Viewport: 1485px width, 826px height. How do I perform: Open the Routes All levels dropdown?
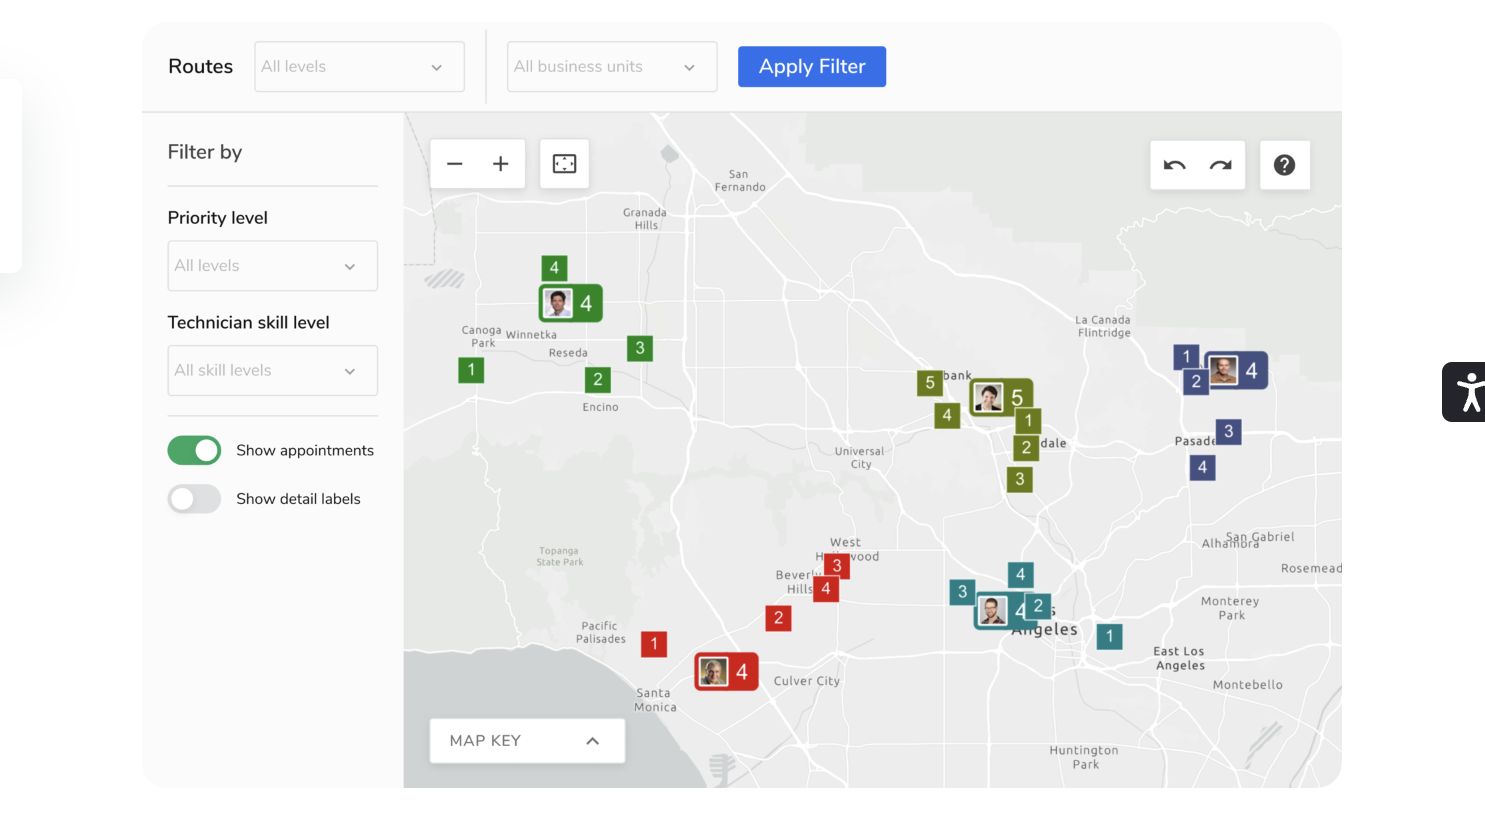(x=359, y=67)
